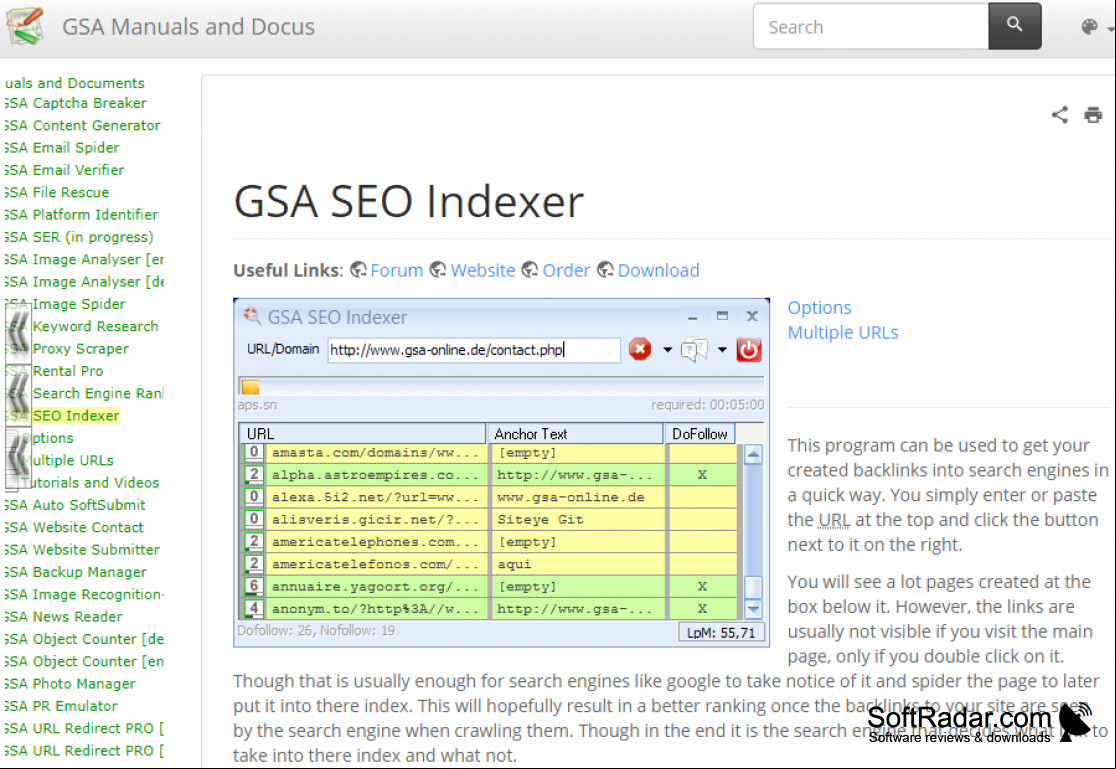The width and height of the screenshot is (1116, 769).
Task: Open GSA File Rescue in the sidebar
Action: (x=56, y=192)
